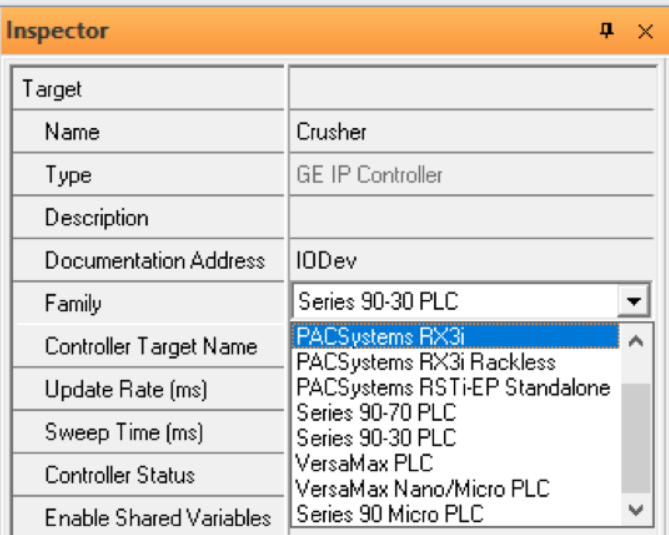This screenshot has height=535, width=669.
Task: Select the Update Rate (ms) property row
Action: point(148,389)
